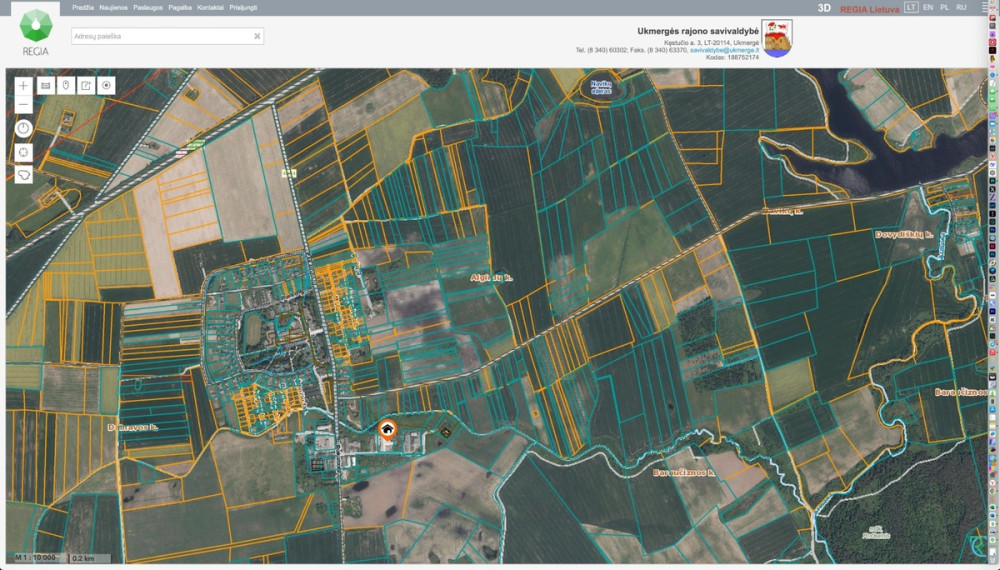Activate the locate target circle tool
This screenshot has width=1000, height=570.
[x=107, y=85]
